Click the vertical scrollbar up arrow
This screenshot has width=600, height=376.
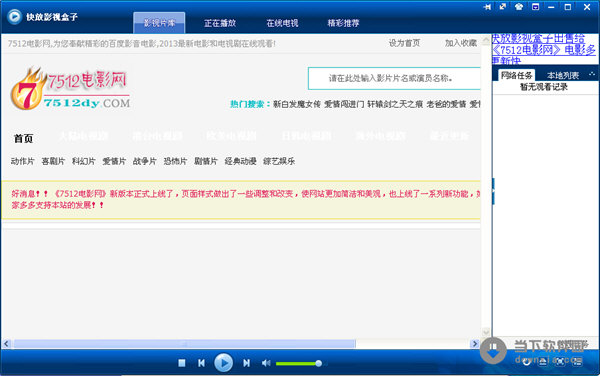(x=486, y=40)
